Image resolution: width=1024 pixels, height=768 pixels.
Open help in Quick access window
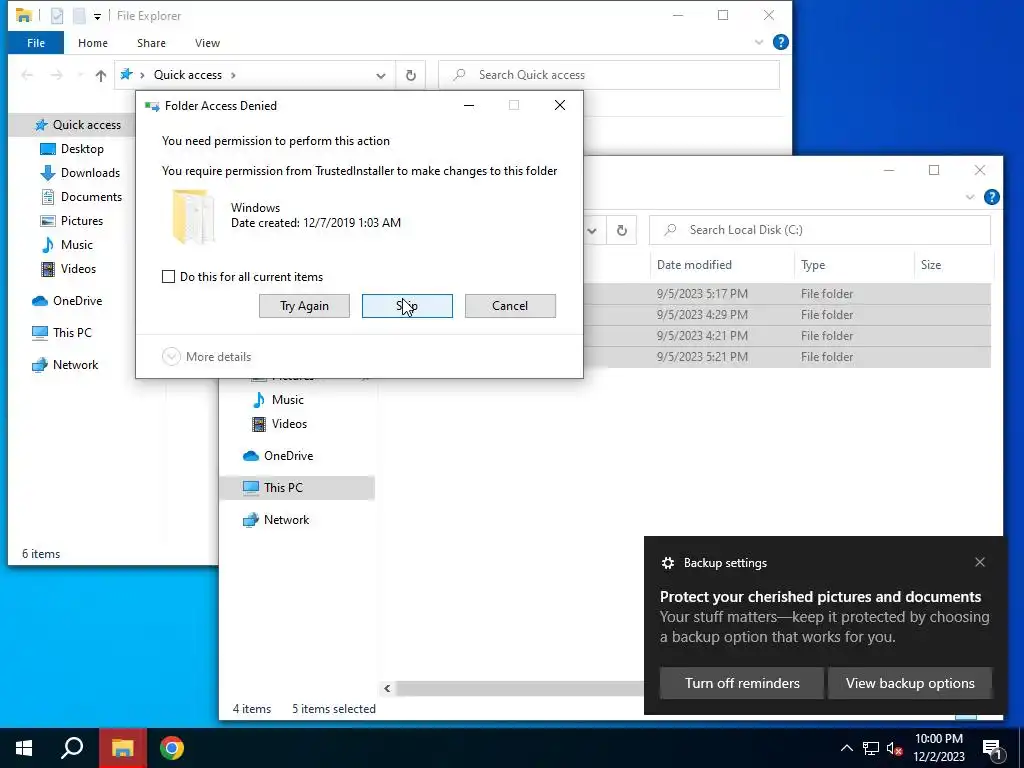tap(780, 42)
